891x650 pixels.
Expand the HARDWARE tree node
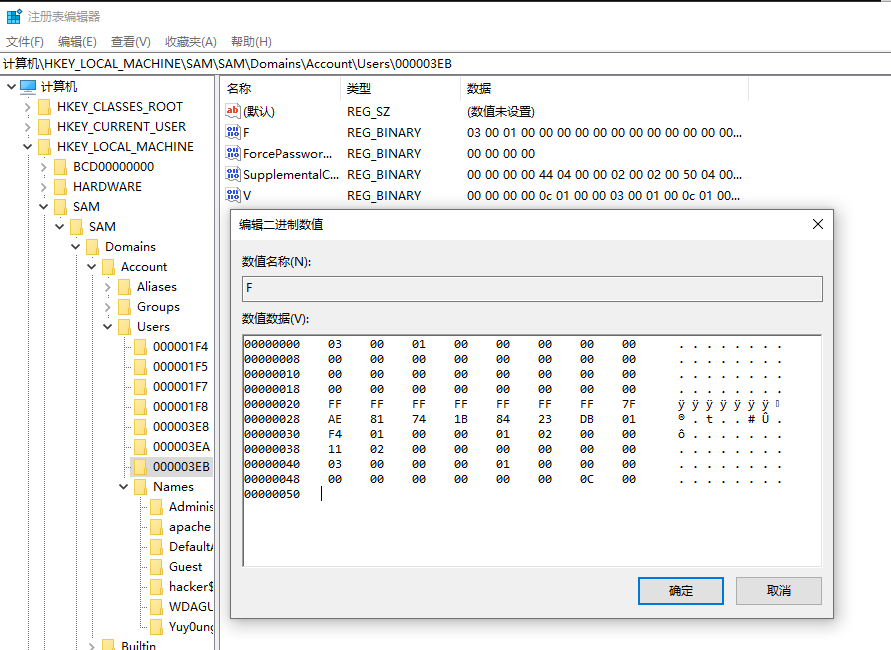(43, 187)
